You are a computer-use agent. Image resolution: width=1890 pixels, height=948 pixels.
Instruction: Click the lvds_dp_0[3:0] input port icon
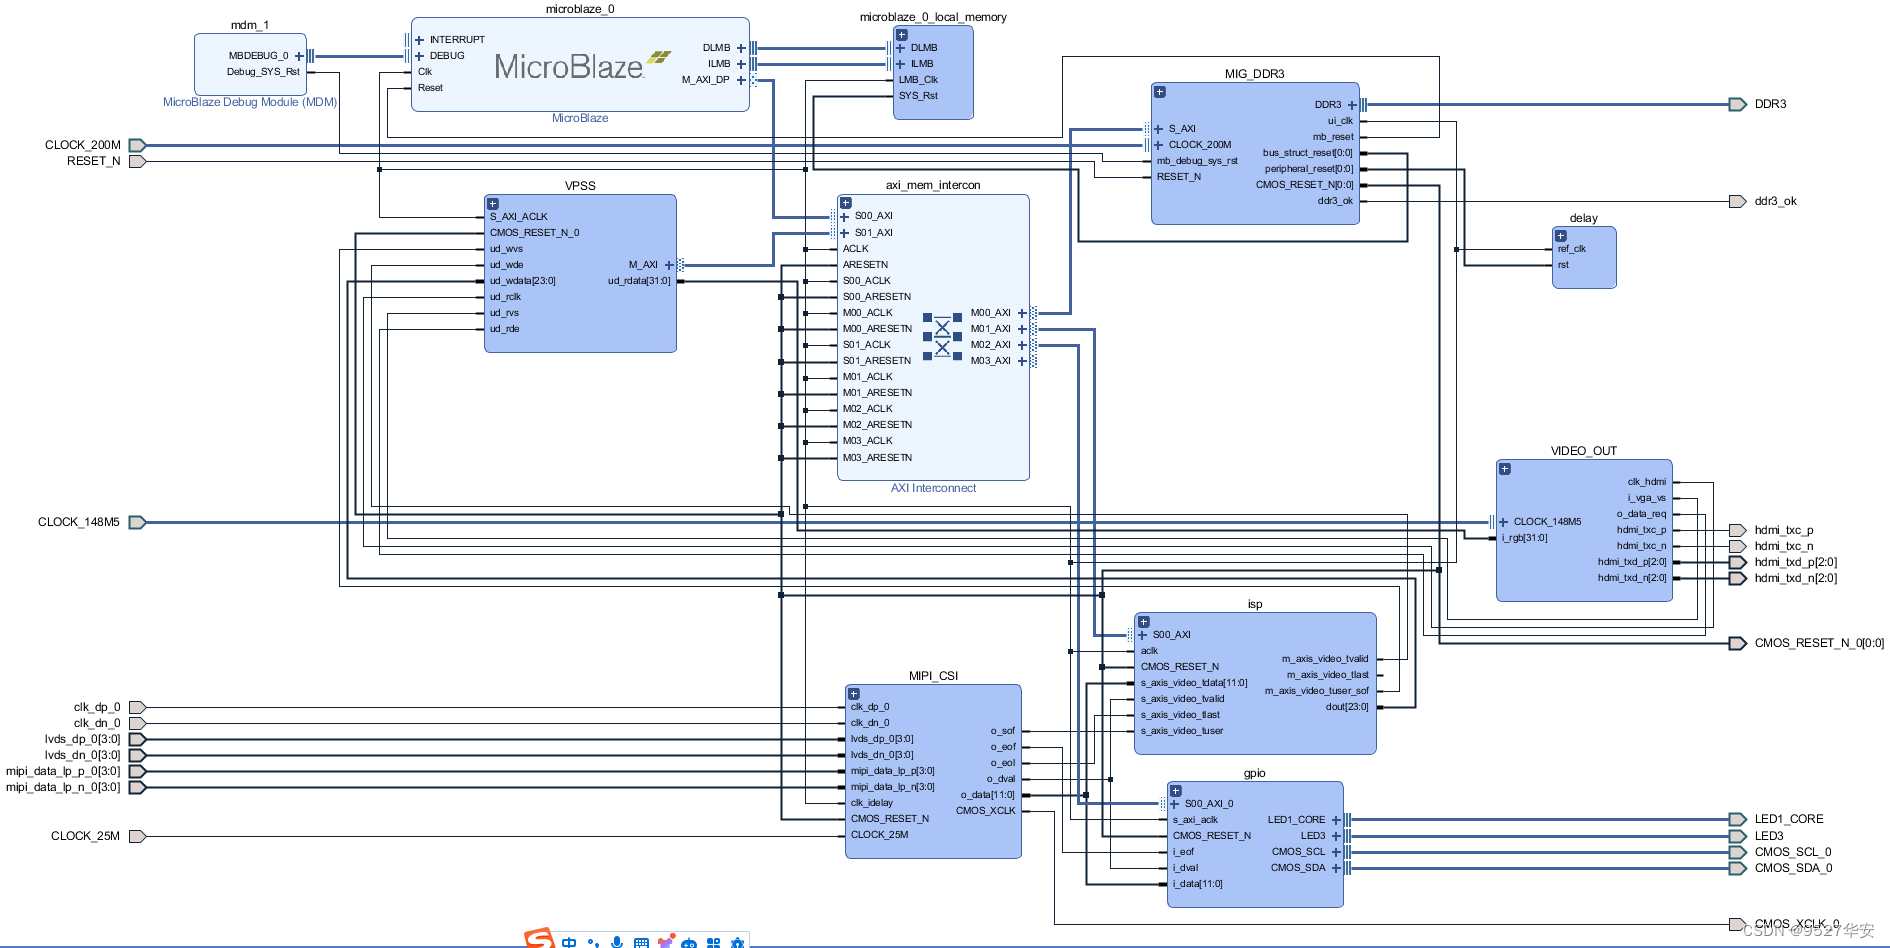click(137, 739)
